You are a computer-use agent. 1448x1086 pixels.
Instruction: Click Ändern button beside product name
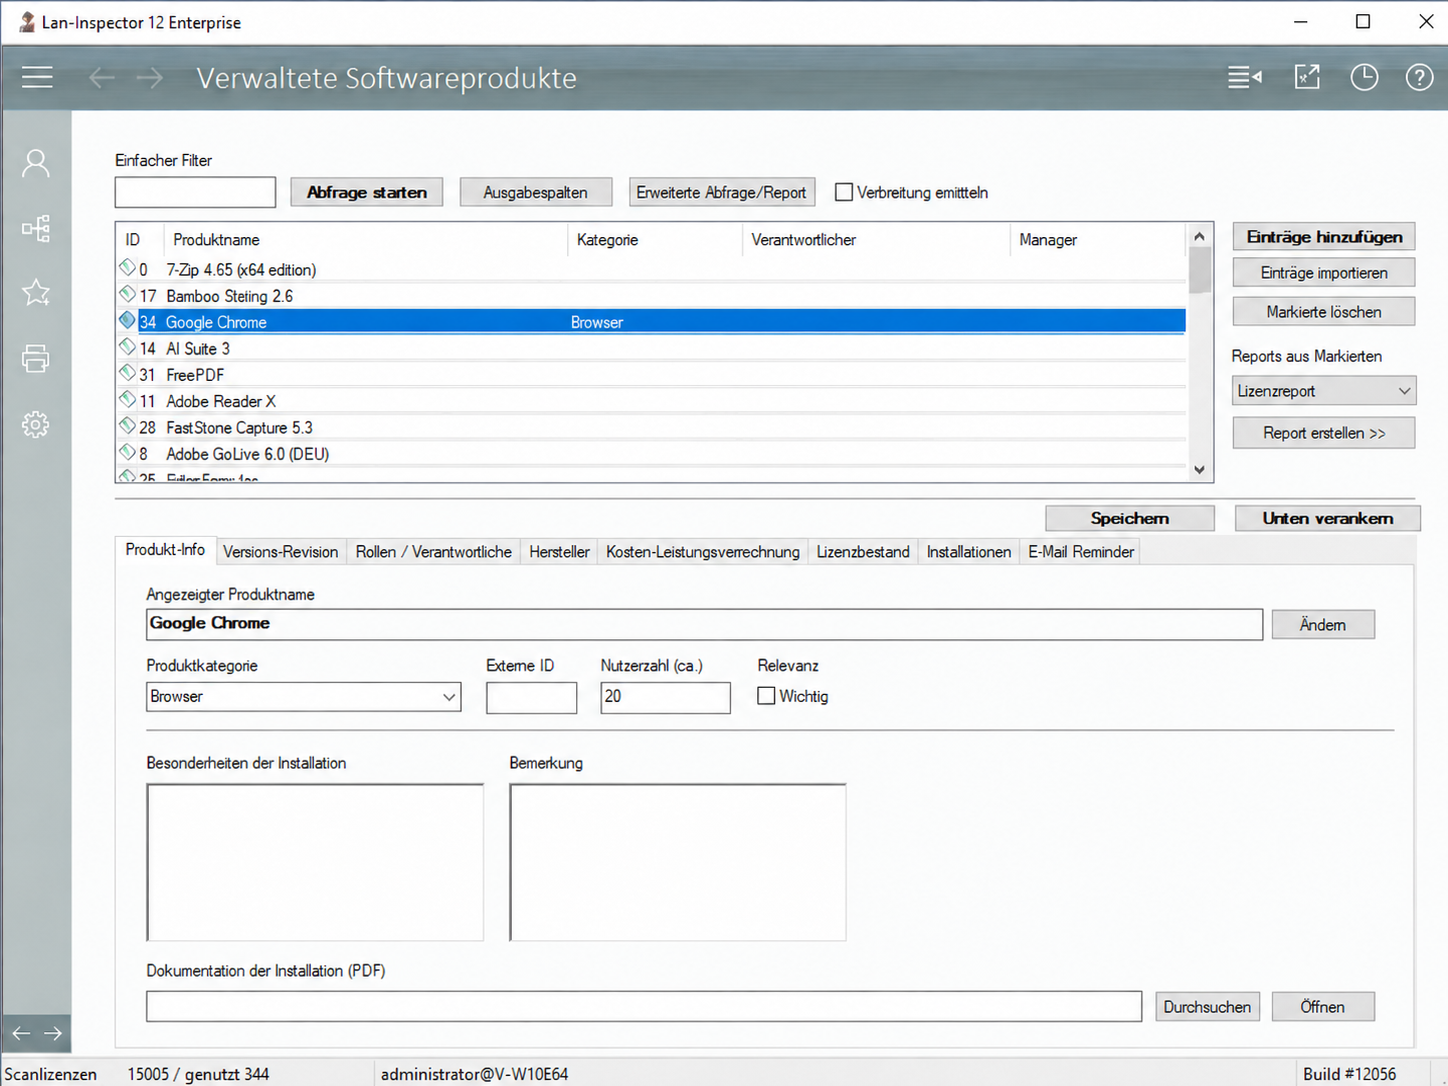[x=1323, y=625]
